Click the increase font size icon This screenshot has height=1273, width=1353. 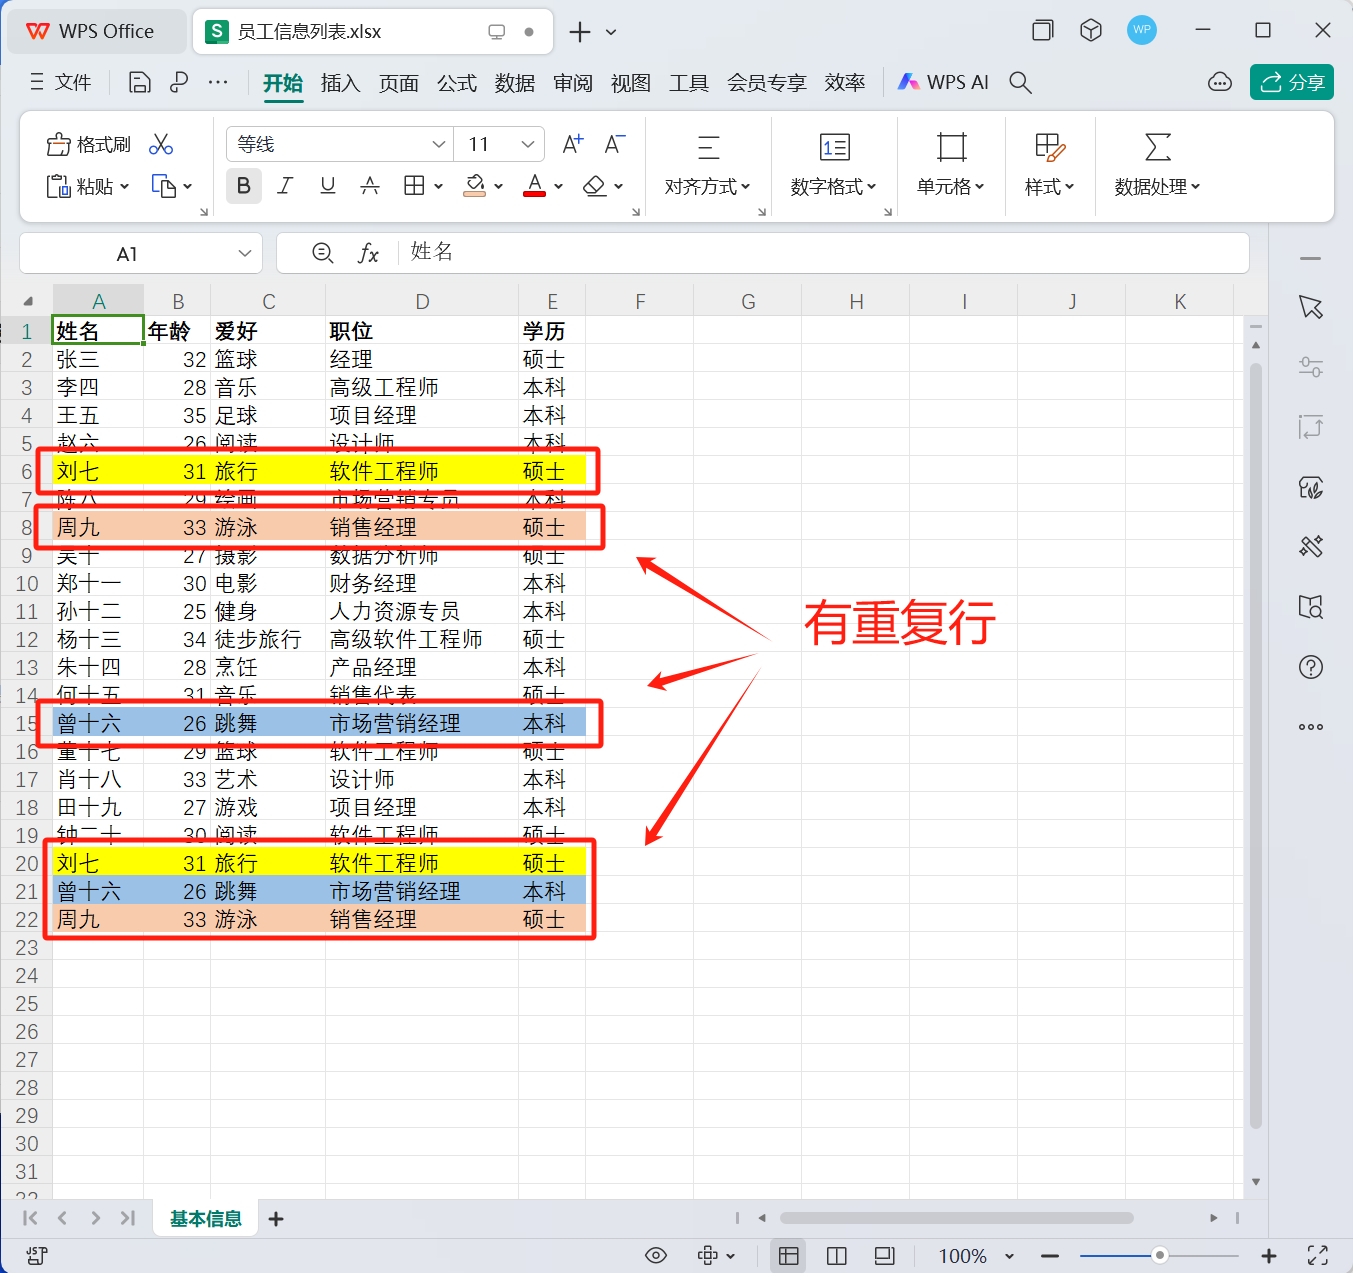click(x=573, y=145)
